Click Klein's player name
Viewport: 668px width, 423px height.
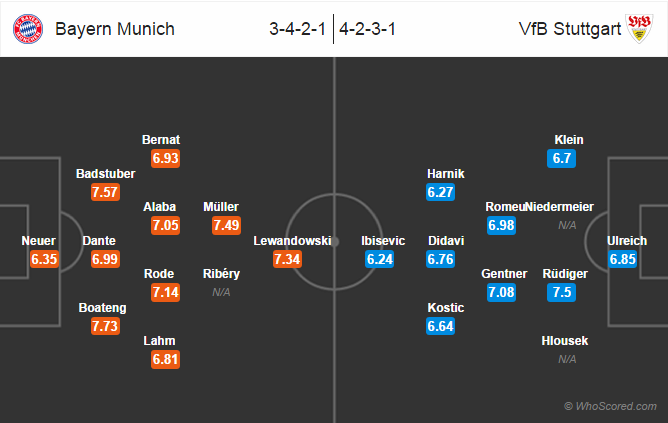[x=569, y=140]
